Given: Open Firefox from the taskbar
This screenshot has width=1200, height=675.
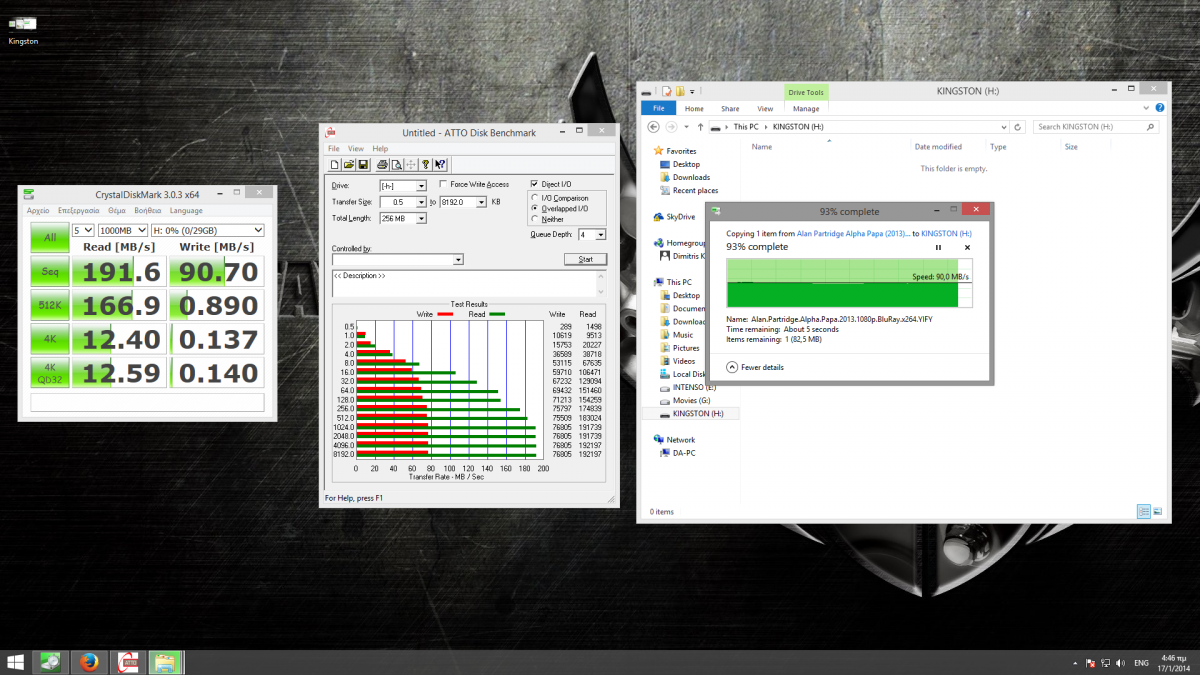Looking at the screenshot, I should [89, 662].
